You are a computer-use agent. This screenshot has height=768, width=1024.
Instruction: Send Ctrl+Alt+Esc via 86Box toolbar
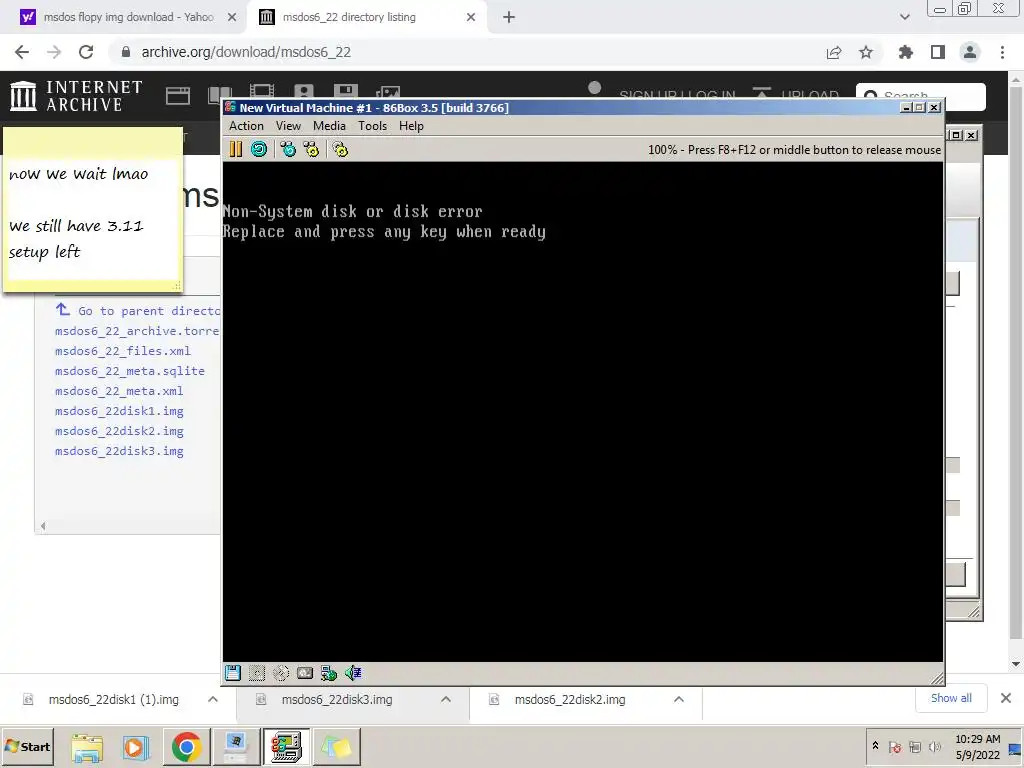pos(311,150)
